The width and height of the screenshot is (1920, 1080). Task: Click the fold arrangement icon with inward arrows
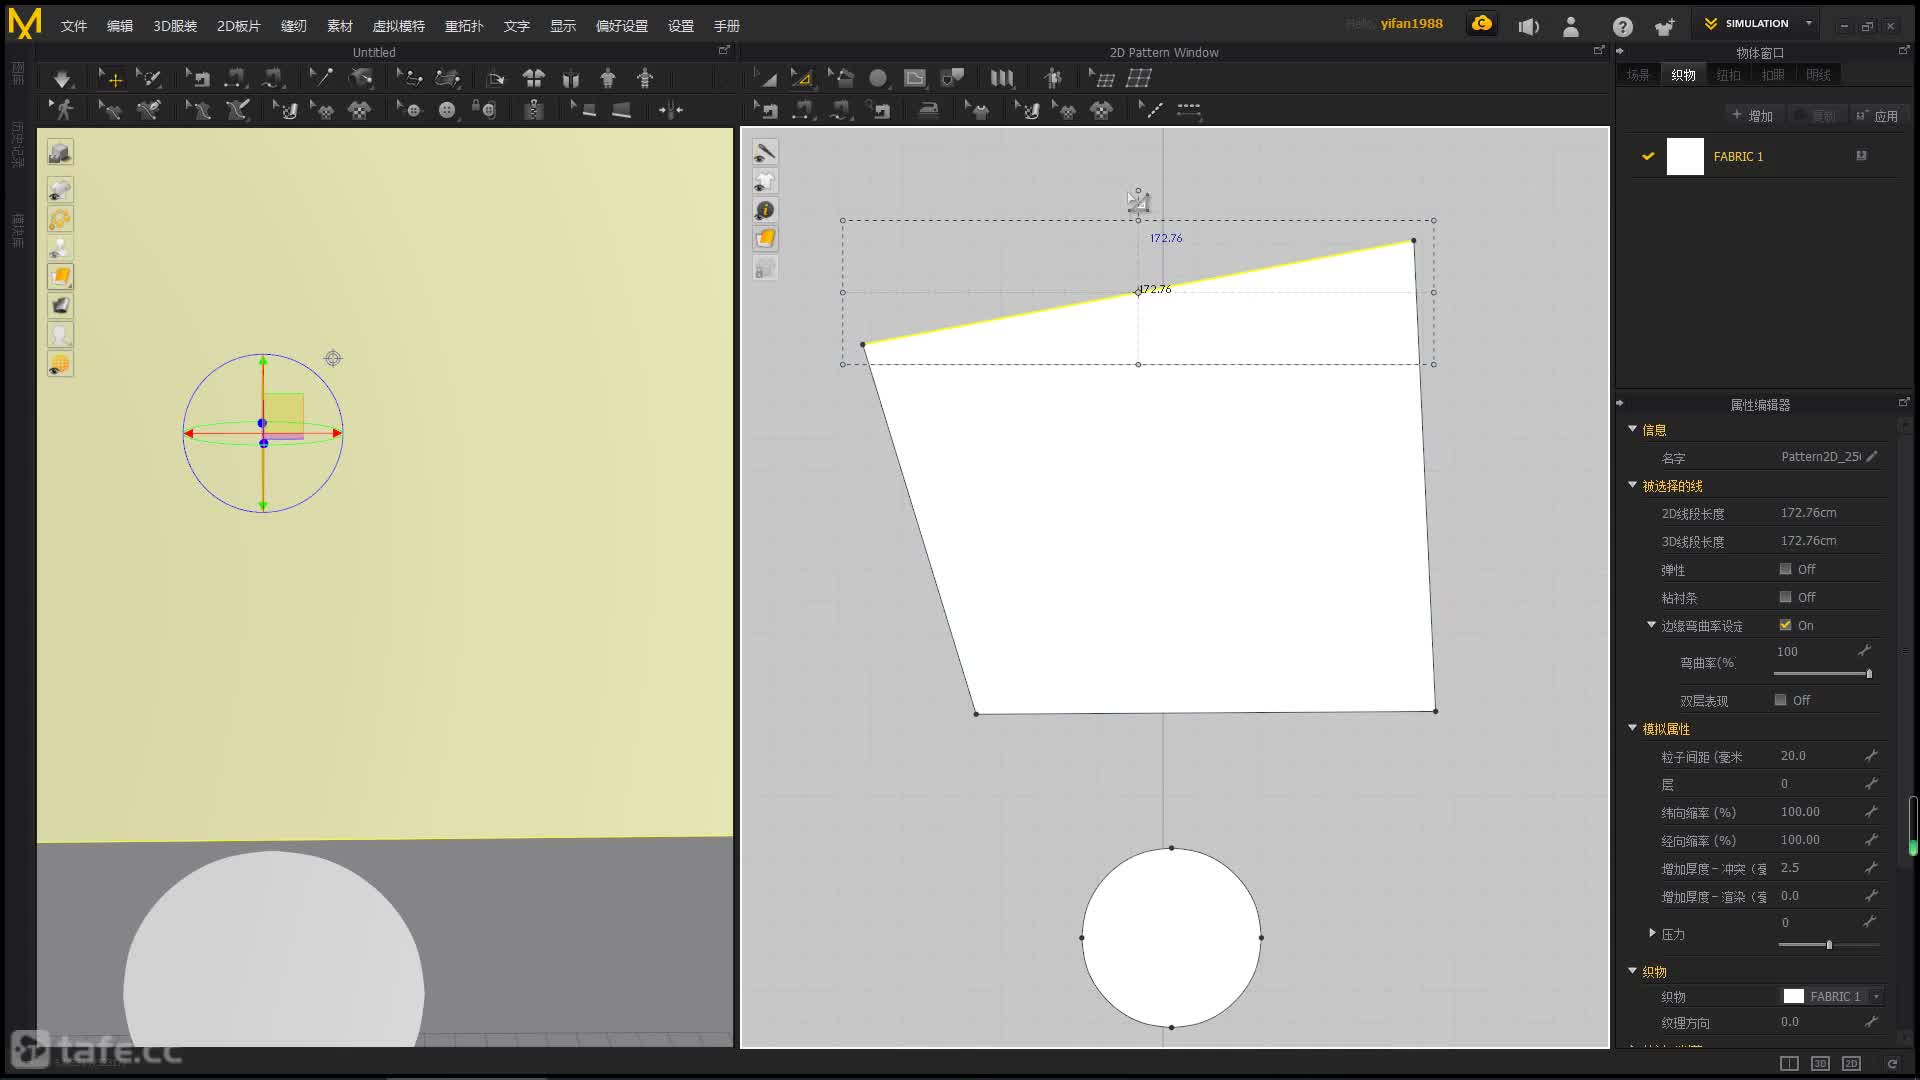pyautogui.click(x=670, y=110)
